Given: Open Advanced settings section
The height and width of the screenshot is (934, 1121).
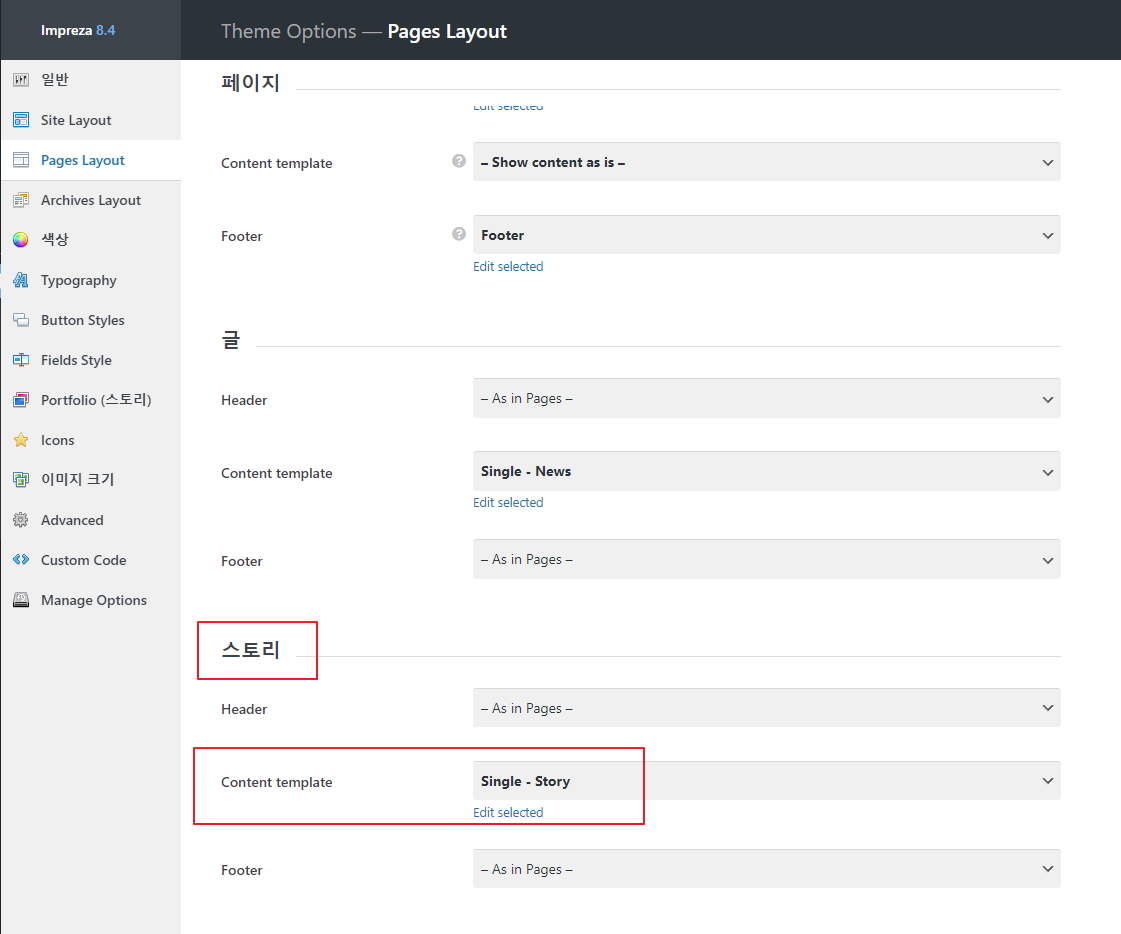Looking at the screenshot, I should 91,520.
